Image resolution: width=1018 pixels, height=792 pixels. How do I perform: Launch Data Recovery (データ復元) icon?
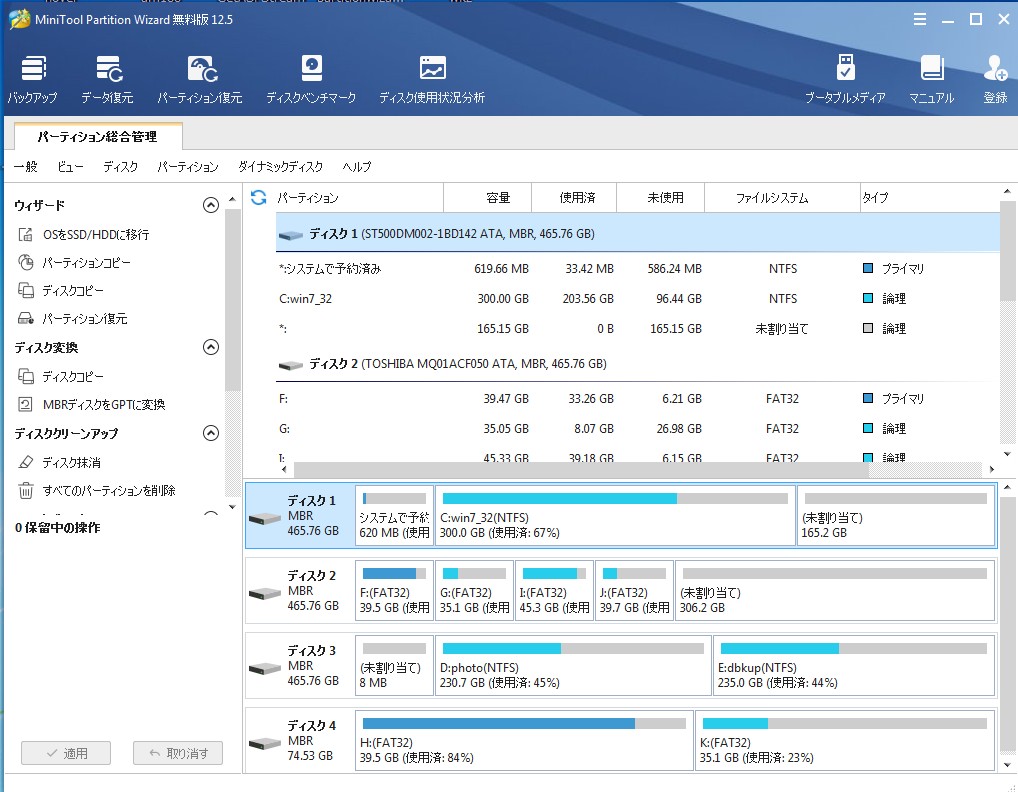point(108,68)
